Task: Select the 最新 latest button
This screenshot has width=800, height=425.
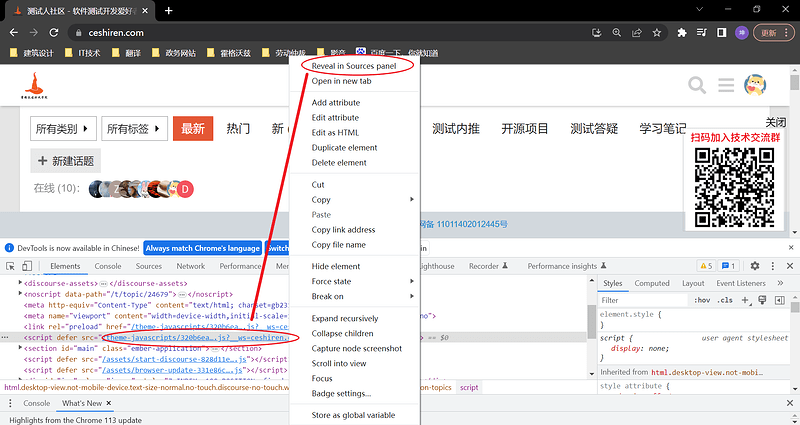Action: pyautogui.click(x=193, y=129)
